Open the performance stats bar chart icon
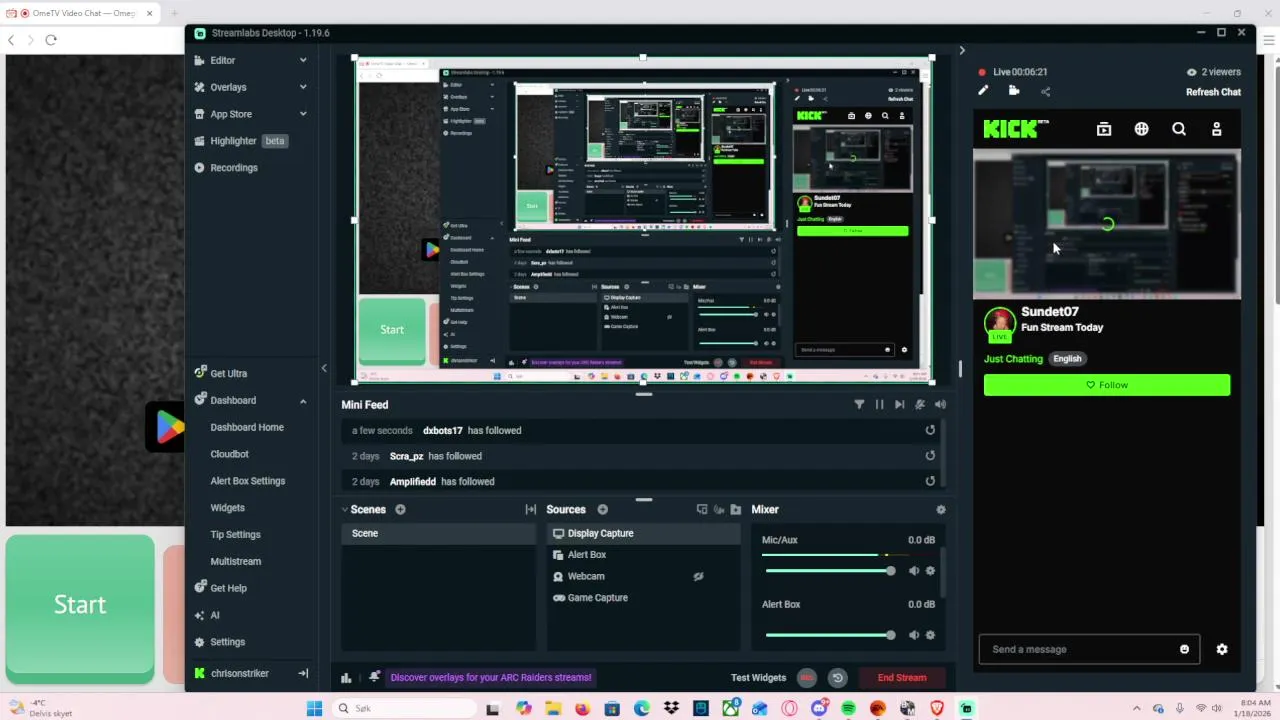The height and width of the screenshot is (720, 1280). pos(346,677)
